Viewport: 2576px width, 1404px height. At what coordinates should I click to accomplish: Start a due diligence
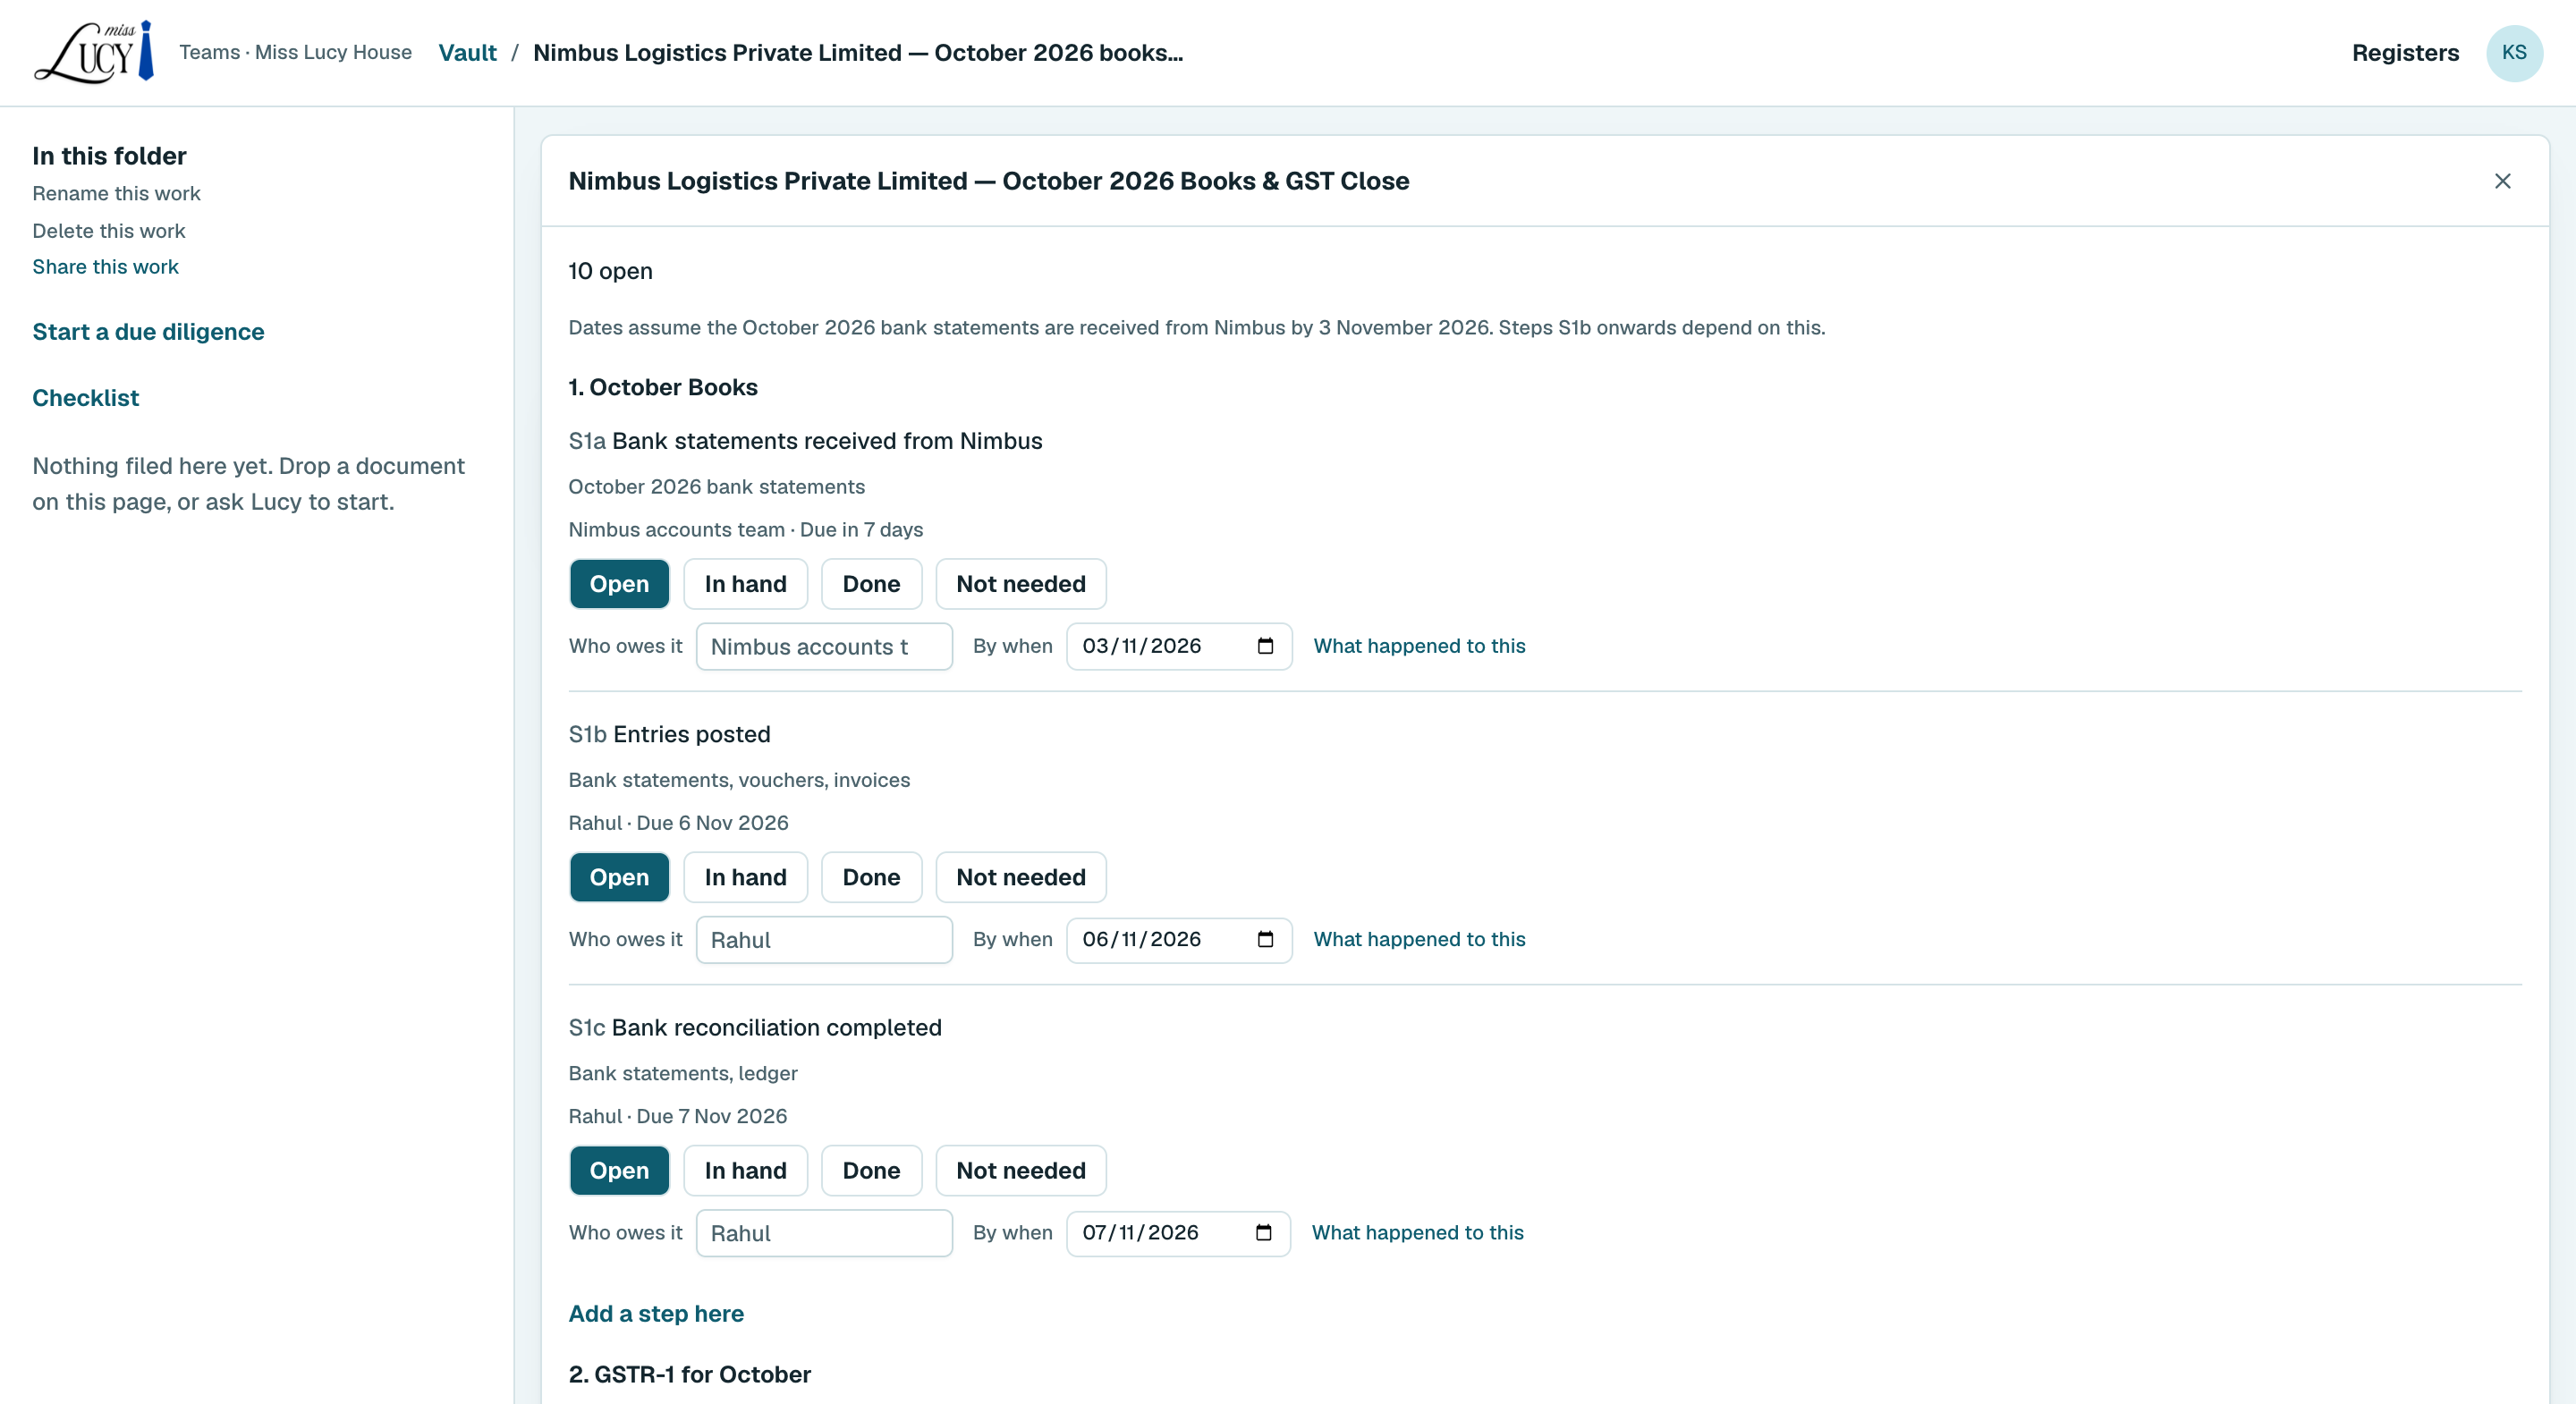point(148,332)
